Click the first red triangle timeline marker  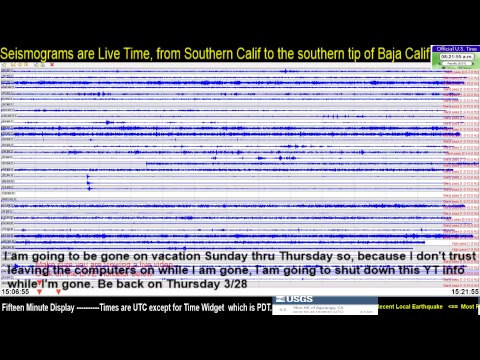pos(39,292)
